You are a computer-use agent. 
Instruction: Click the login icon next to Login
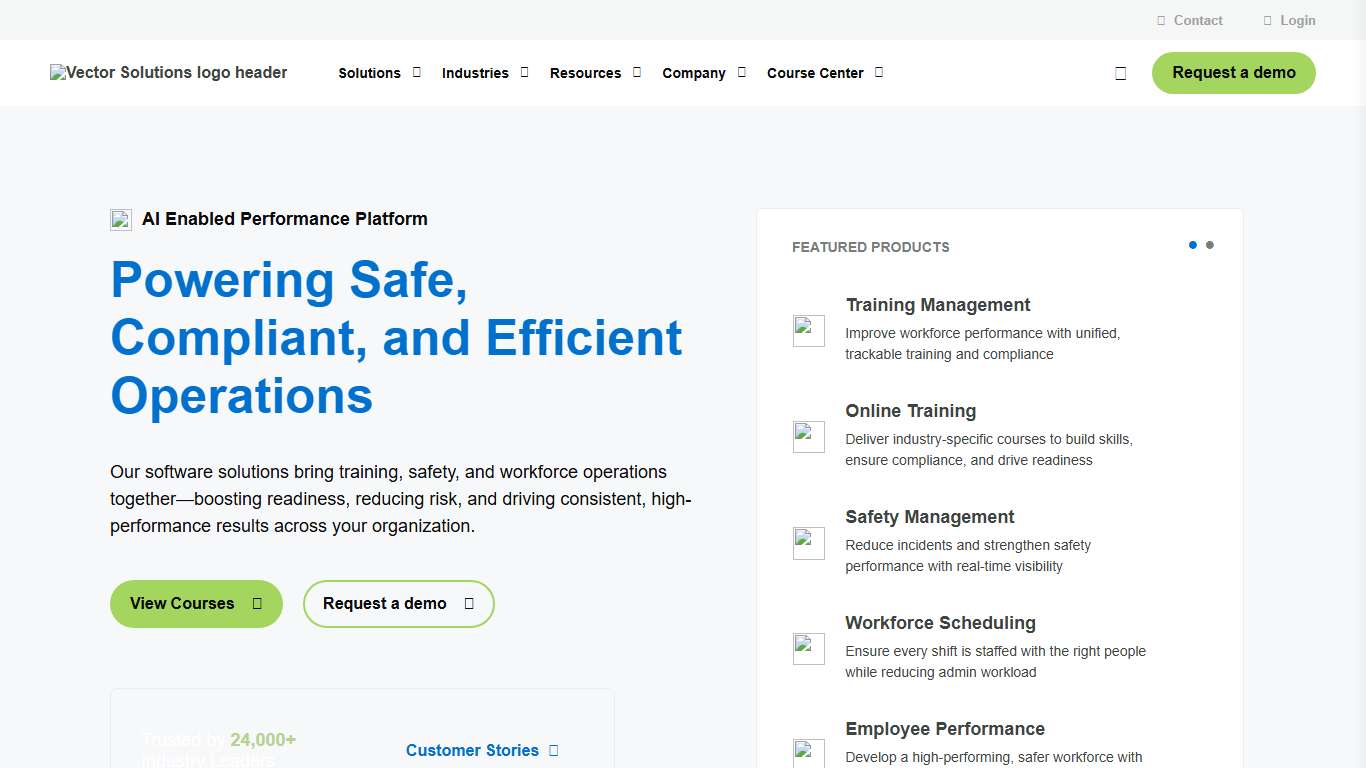(x=1266, y=20)
